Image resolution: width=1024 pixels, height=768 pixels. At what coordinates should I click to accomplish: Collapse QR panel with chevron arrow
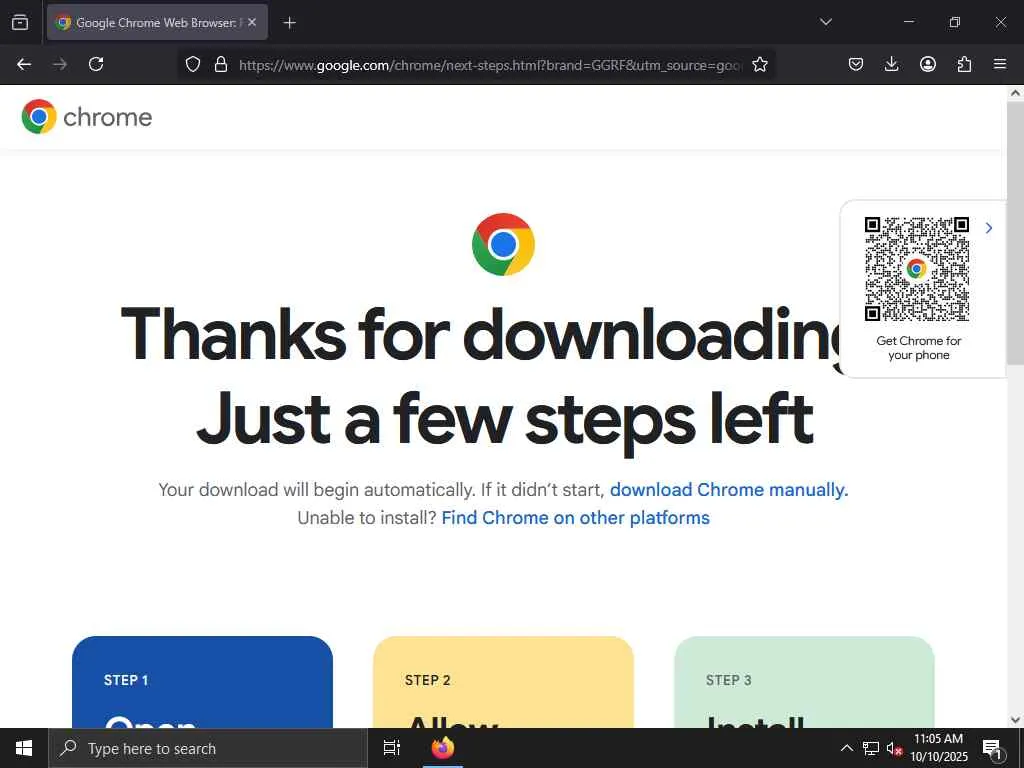989,227
